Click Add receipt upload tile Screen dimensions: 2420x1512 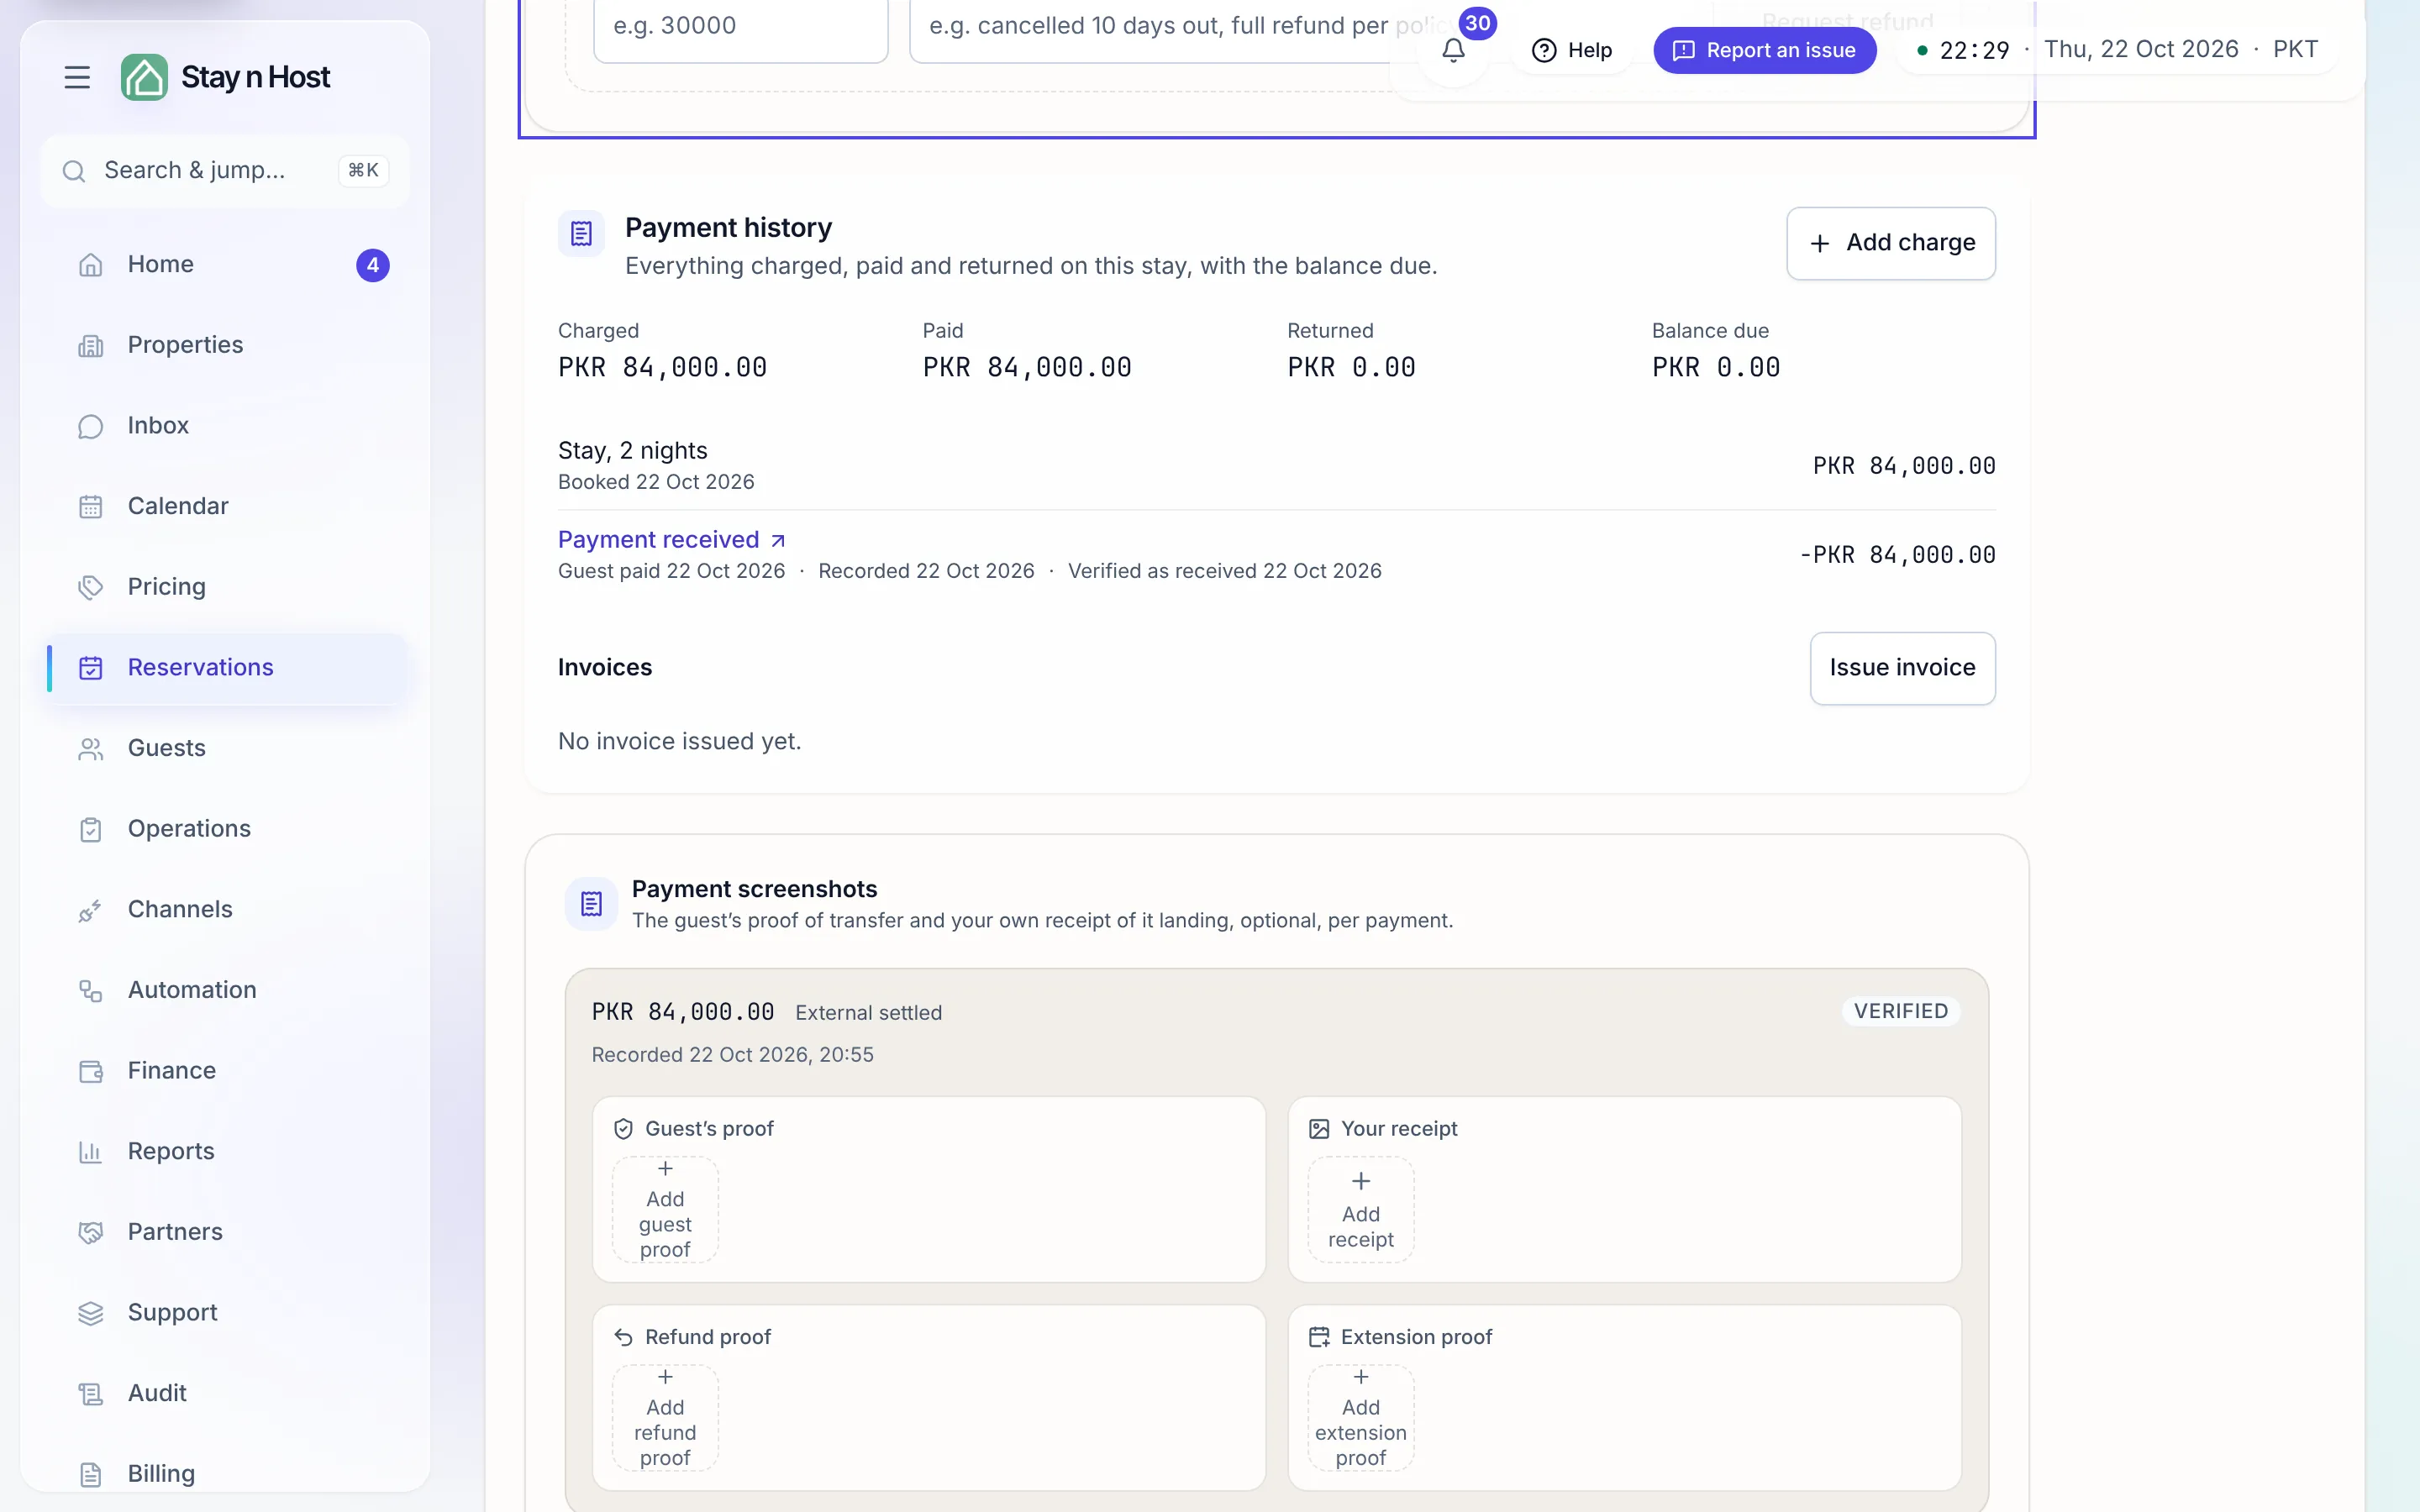[x=1360, y=1209]
